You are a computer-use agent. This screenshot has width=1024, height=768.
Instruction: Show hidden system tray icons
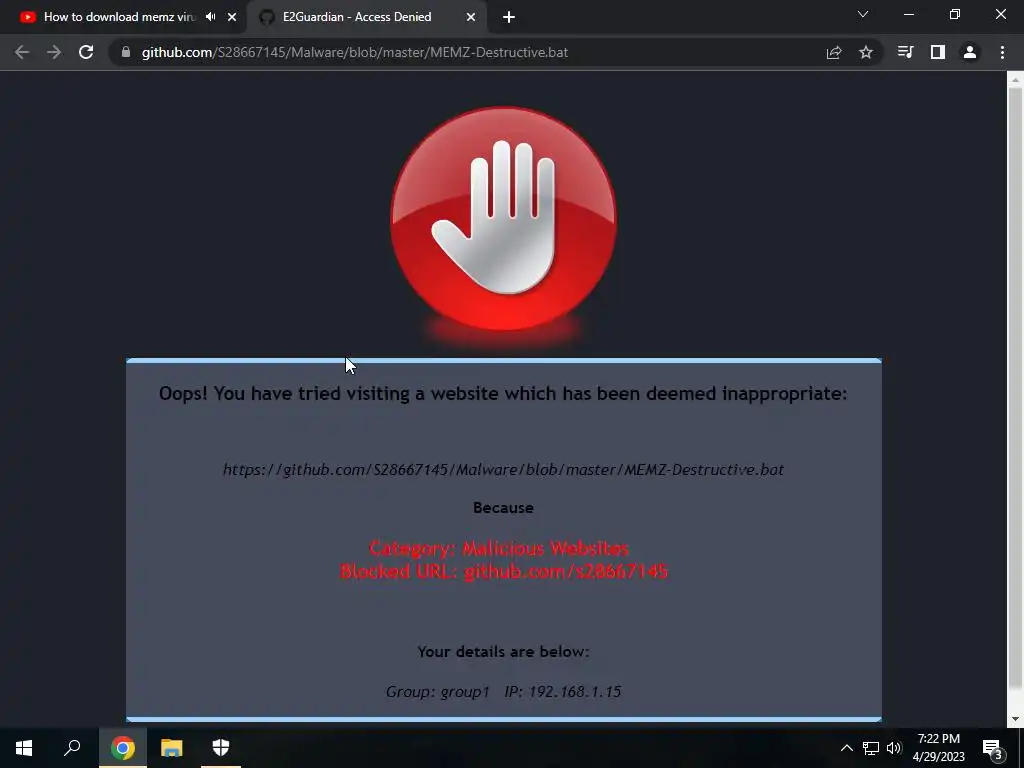click(846, 748)
